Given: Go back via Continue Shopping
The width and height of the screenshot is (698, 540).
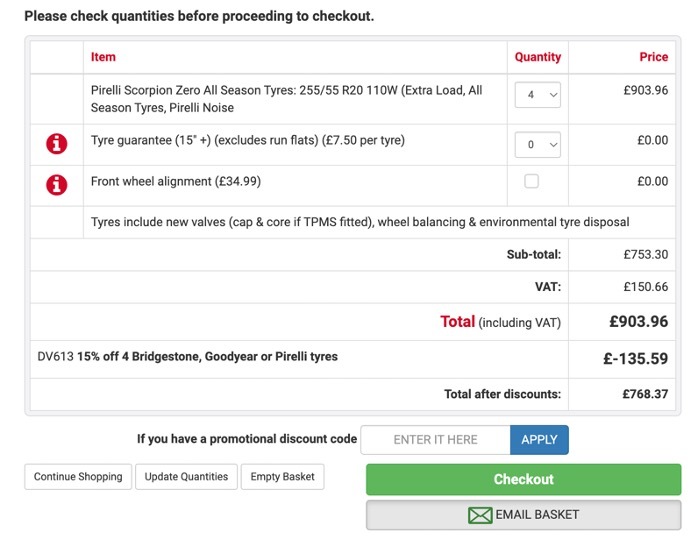Looking at the screenshot, I should [78, 477].
